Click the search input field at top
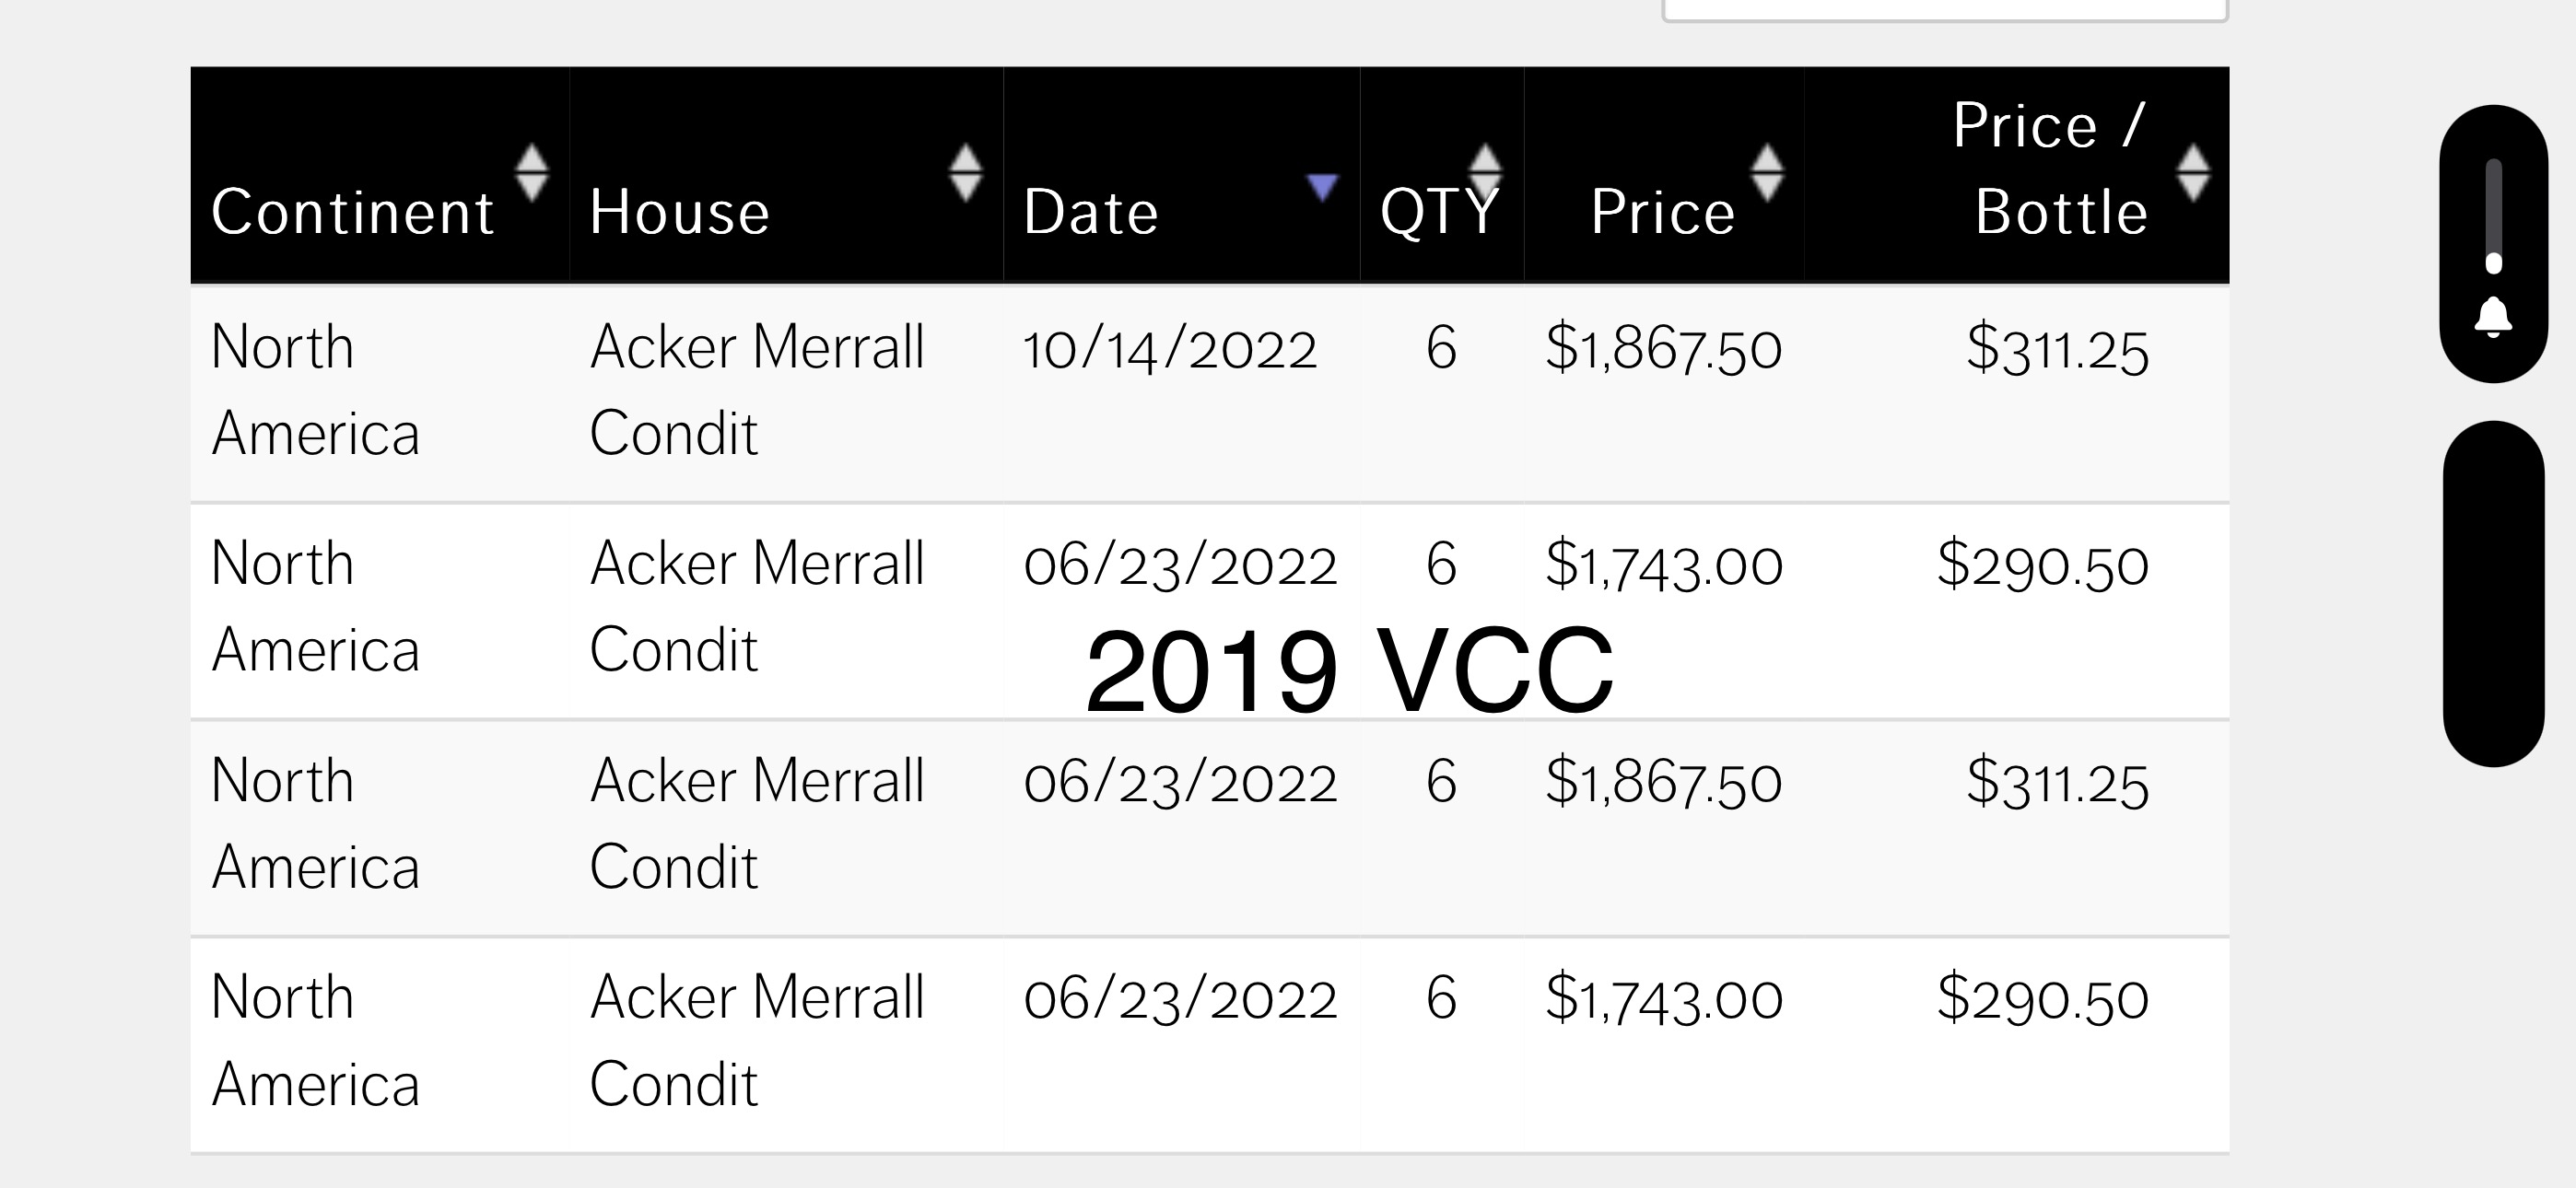This screenshot has width=2576, height=1188. point(1945,10)
